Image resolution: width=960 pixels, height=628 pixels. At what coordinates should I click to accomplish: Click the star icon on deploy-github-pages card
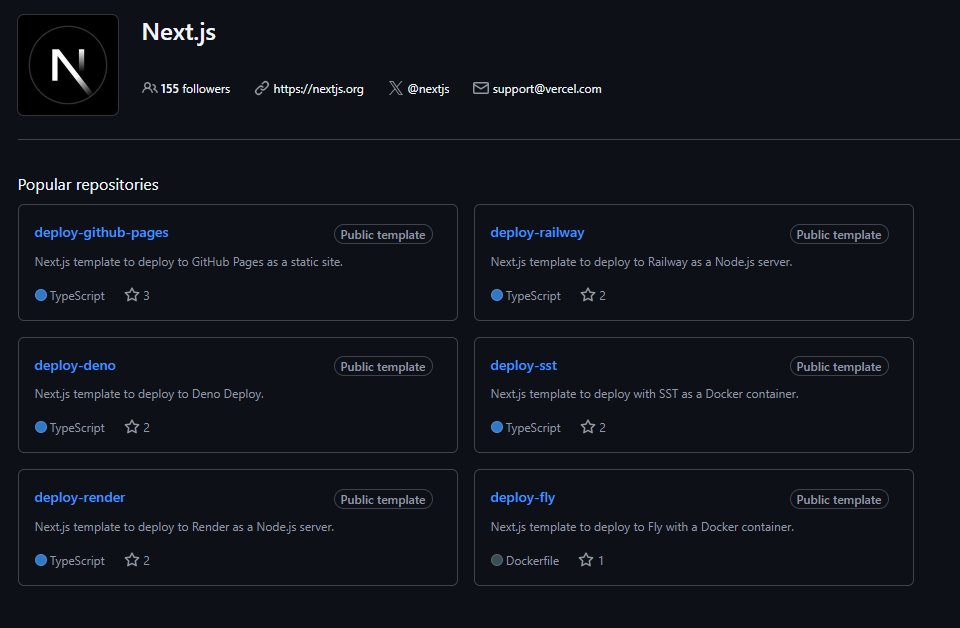[x=132, y=295]
